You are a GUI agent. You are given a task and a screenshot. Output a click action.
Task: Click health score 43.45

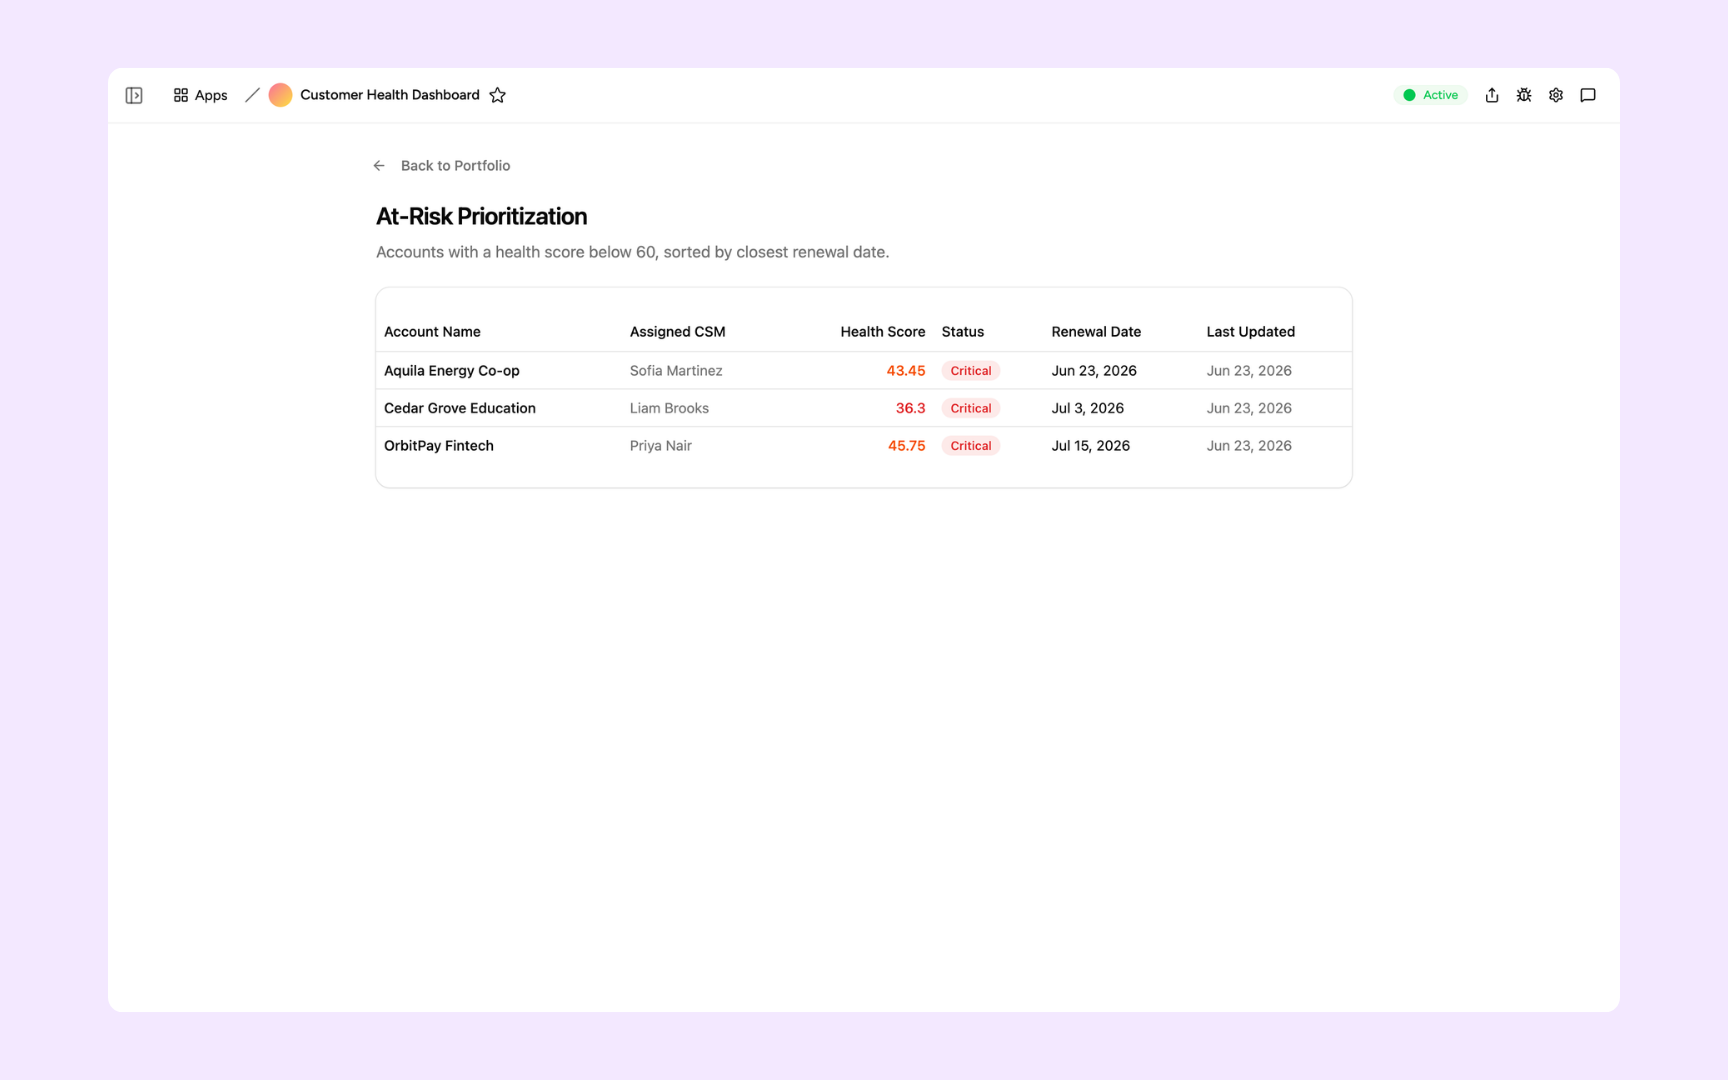906,371
